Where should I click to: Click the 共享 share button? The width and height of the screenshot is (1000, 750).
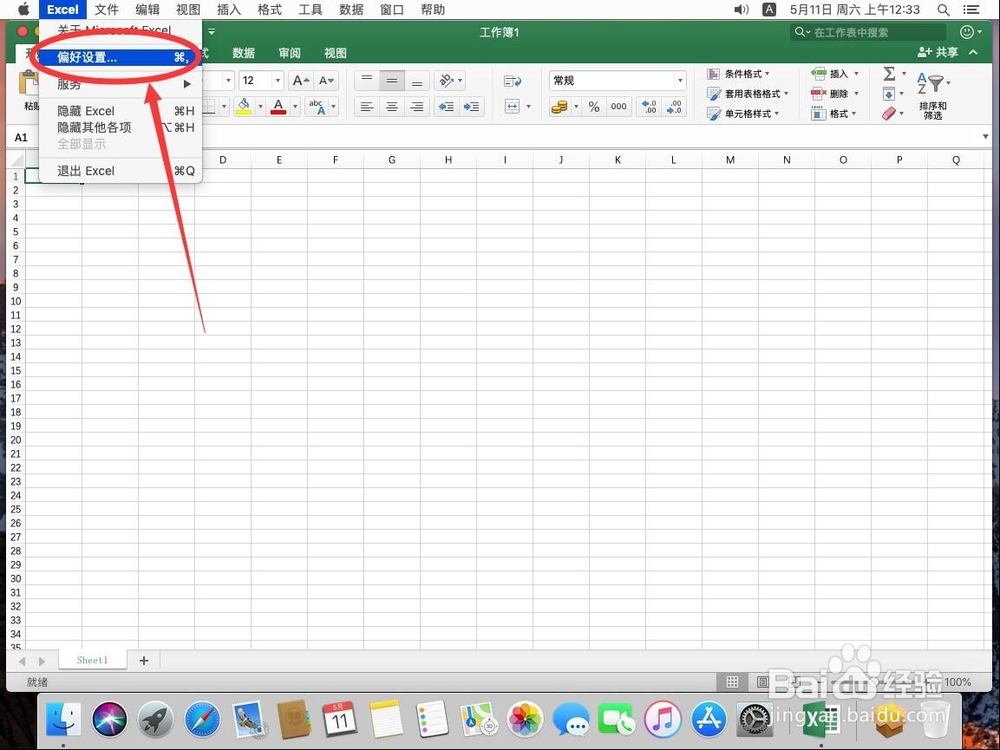[938, 52]
